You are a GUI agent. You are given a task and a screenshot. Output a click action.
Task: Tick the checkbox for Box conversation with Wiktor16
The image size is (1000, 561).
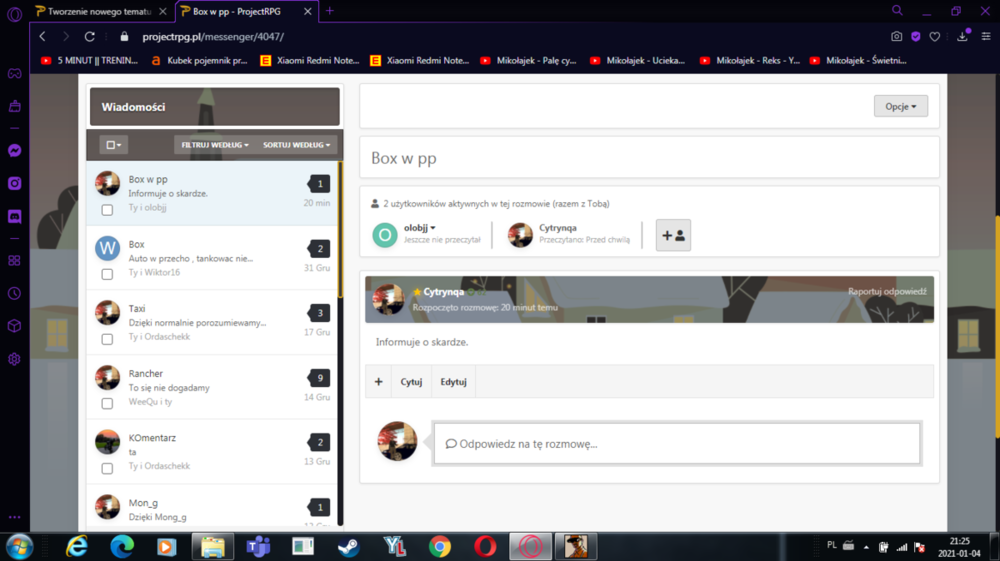[x=107, y=274]
